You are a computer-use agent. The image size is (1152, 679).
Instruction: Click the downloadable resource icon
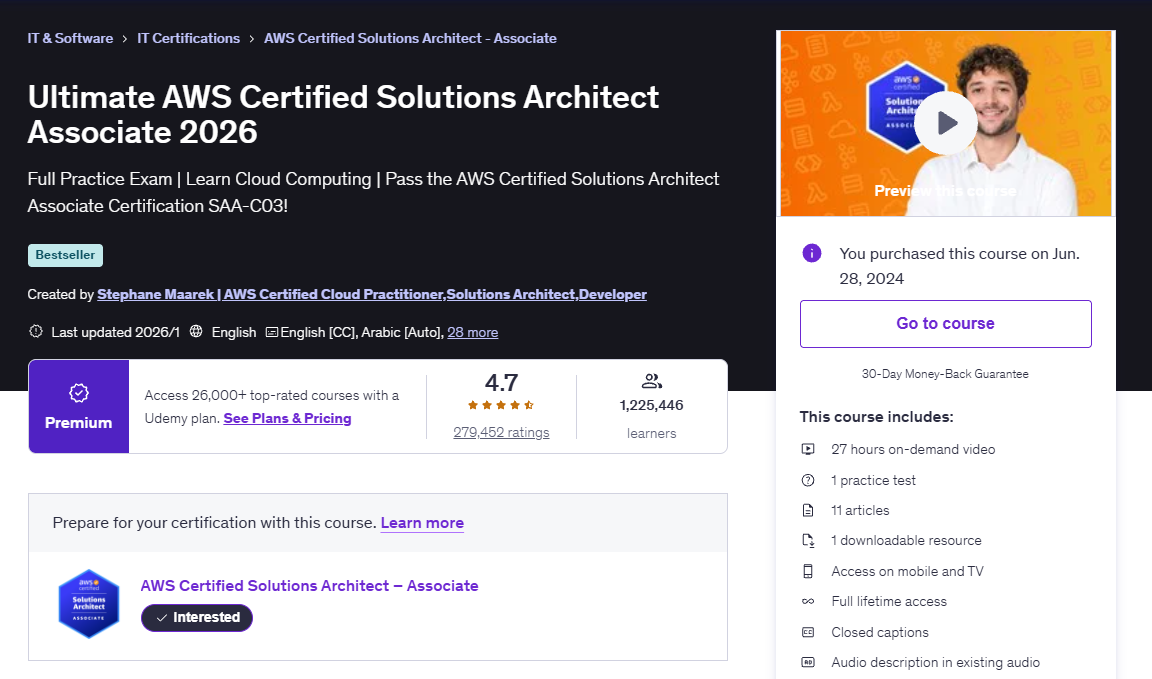click(808, 541)
